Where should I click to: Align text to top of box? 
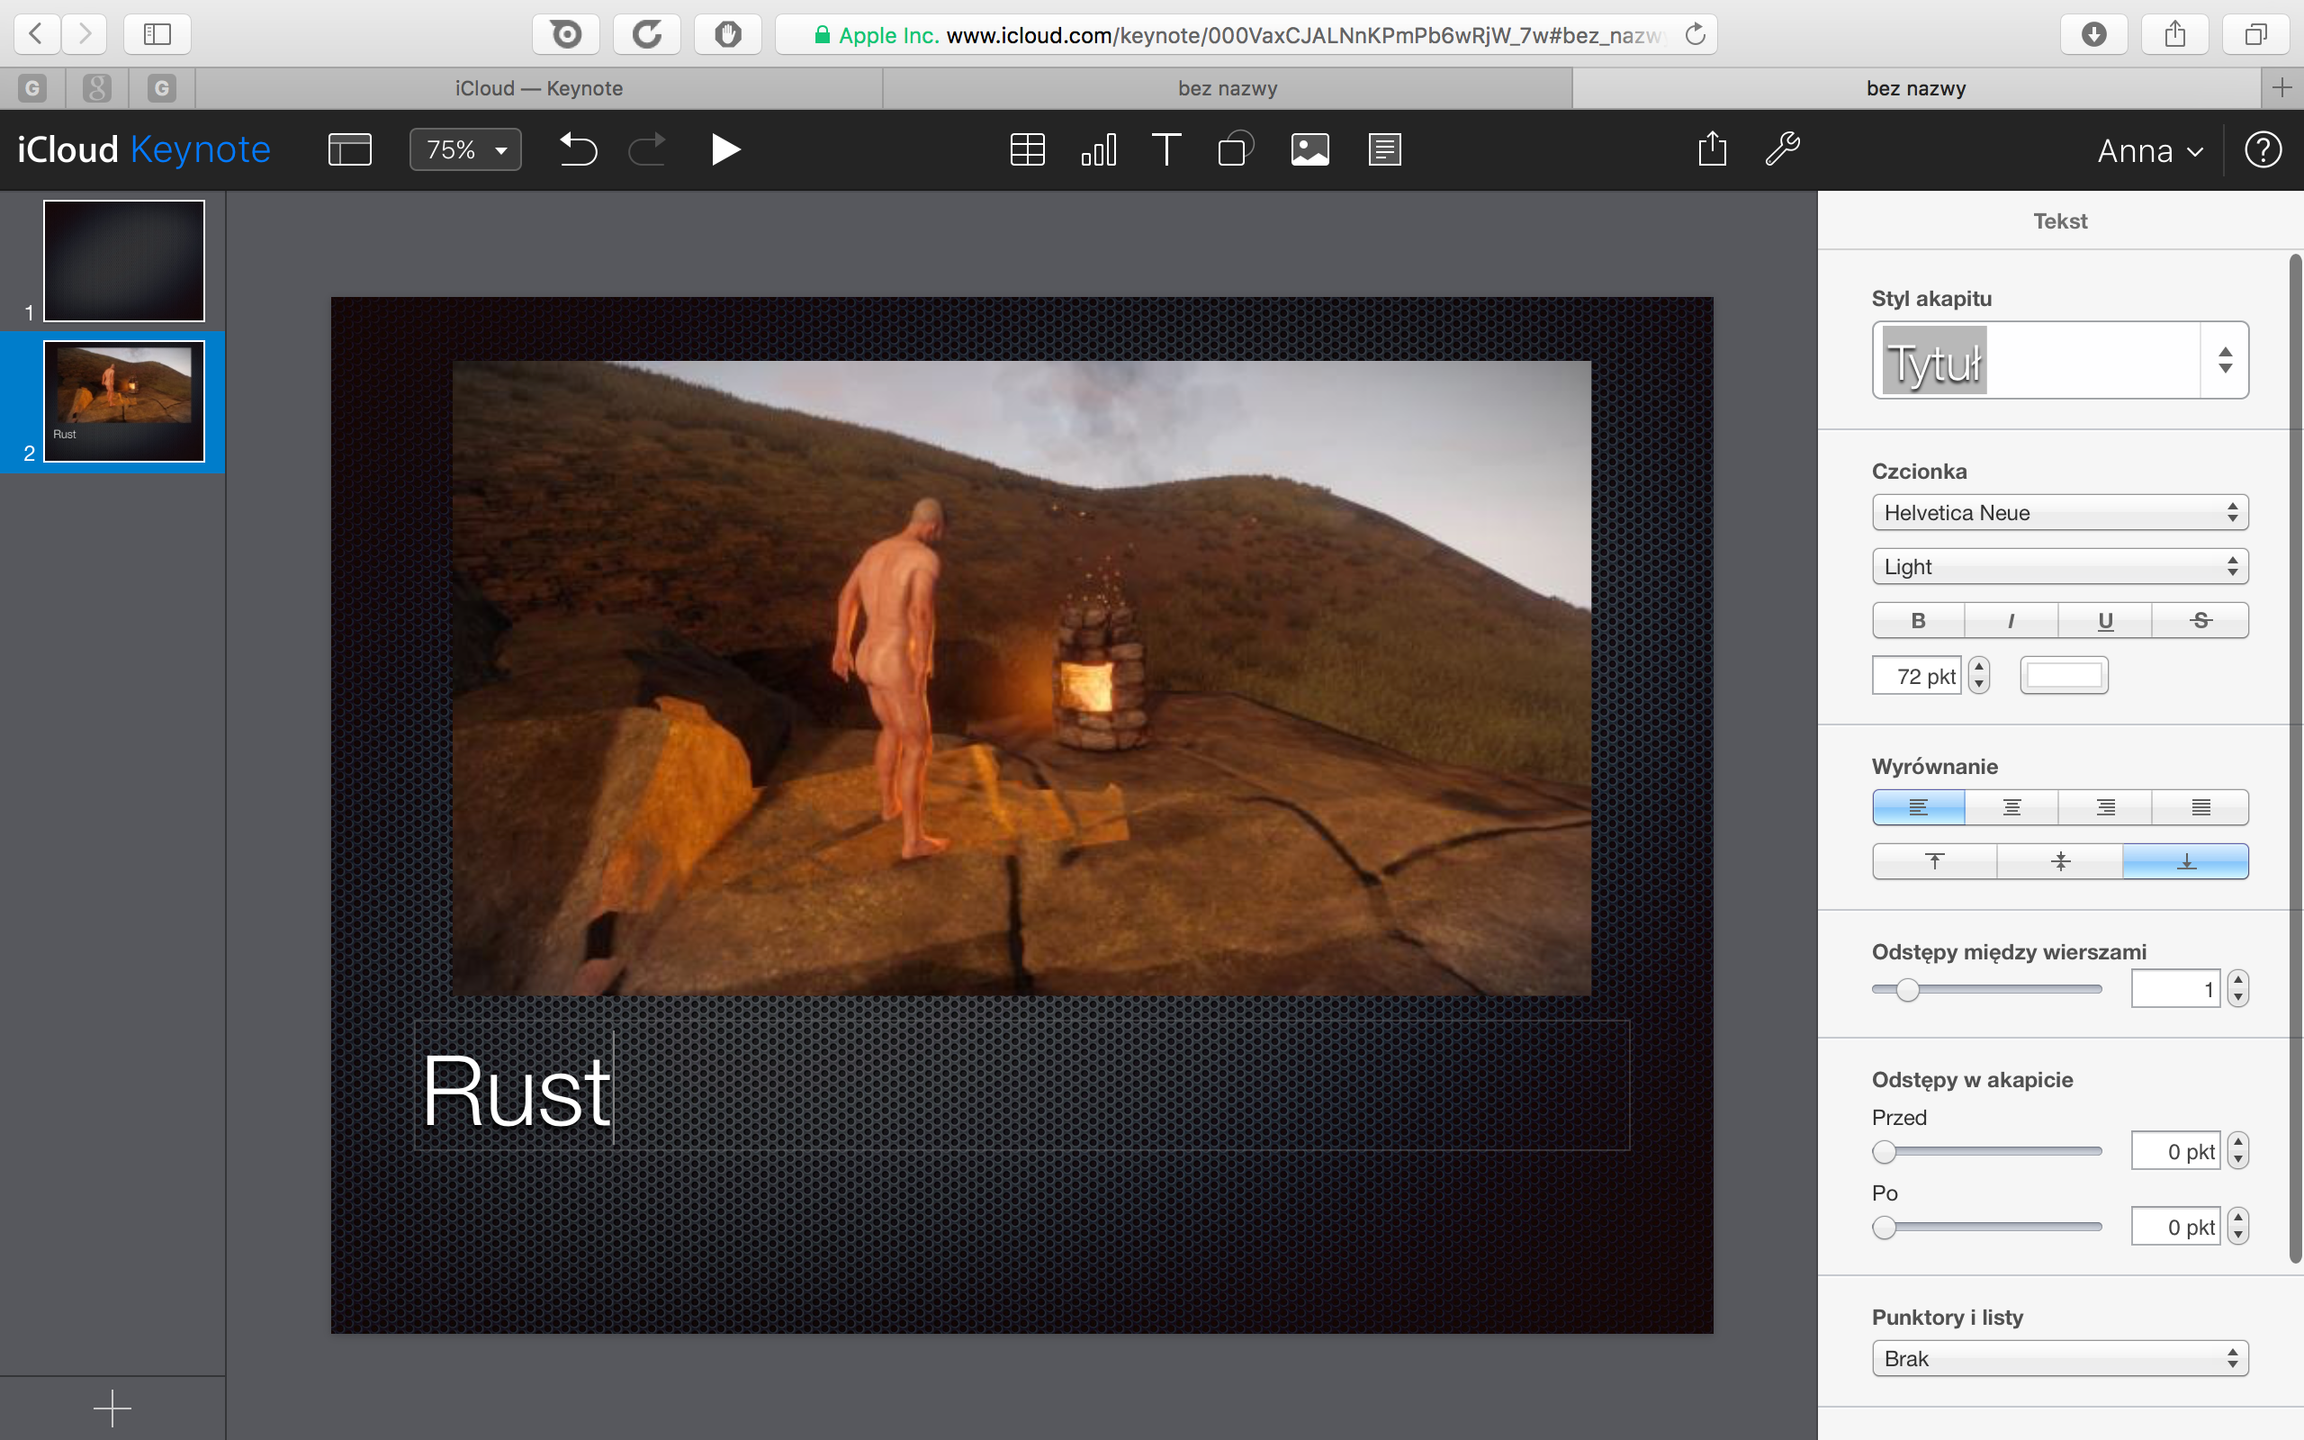click(x=1934, y=861)
